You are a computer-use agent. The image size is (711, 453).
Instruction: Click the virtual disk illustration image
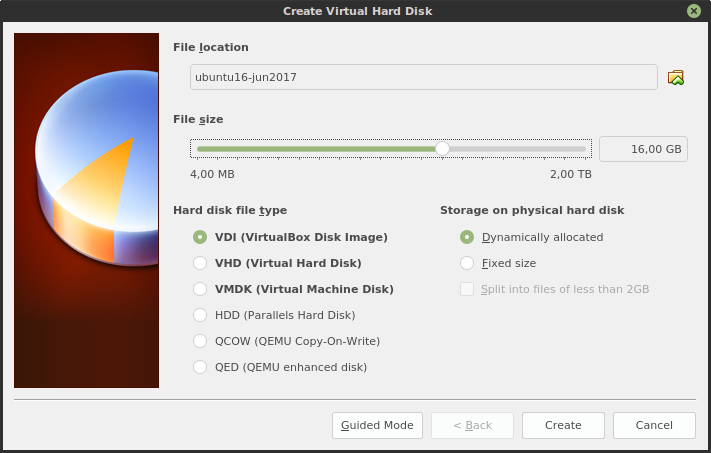[x=86, y=210]
